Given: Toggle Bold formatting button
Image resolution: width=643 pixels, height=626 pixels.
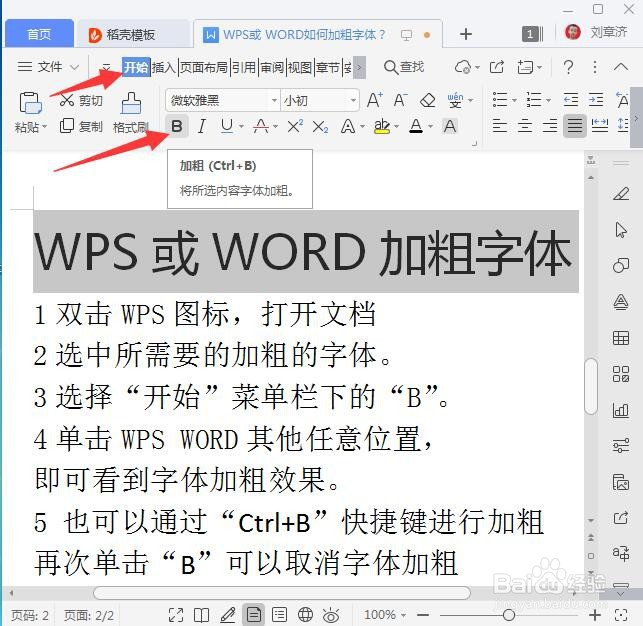Looking at the screenshot, I should 177,126.
